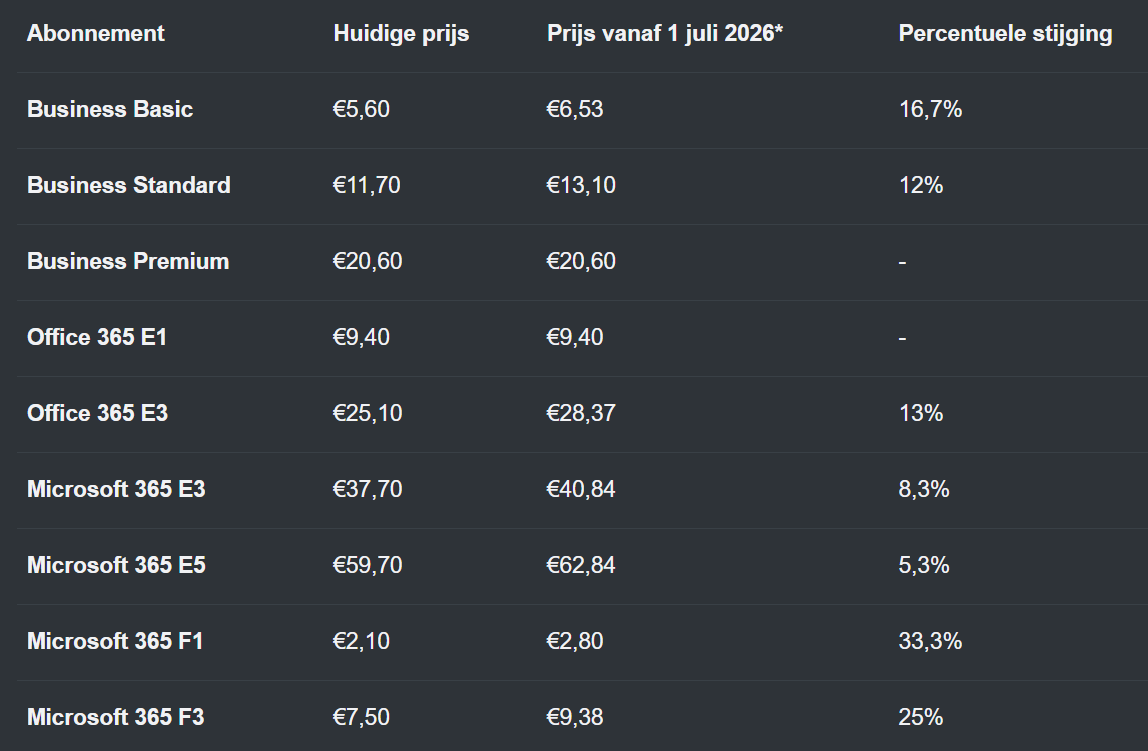
Task: Click the Abonnement column header
Action: [96, 33]
